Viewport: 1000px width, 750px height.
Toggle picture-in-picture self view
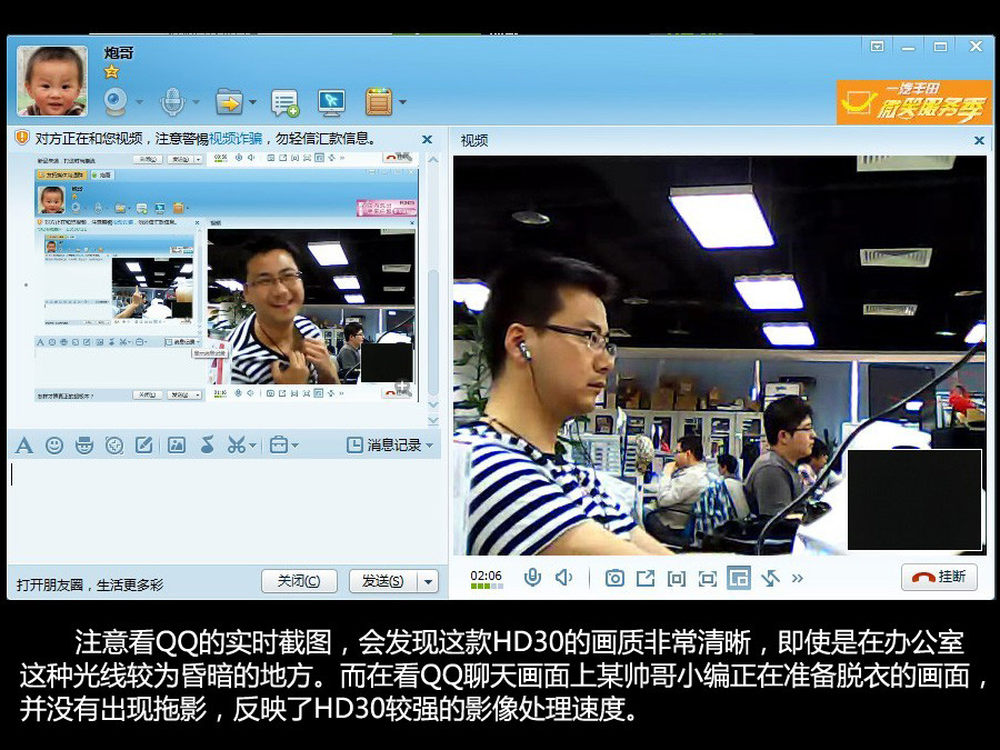coord(739,578)
